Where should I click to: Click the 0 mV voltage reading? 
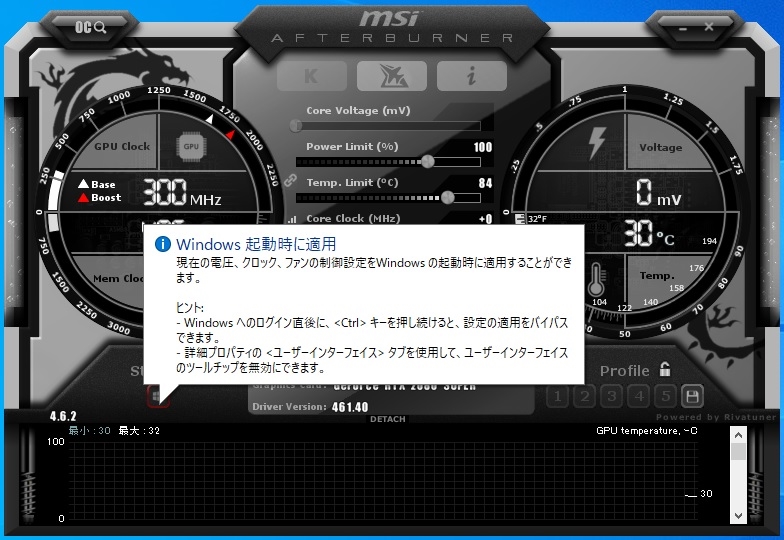(658, 192)
